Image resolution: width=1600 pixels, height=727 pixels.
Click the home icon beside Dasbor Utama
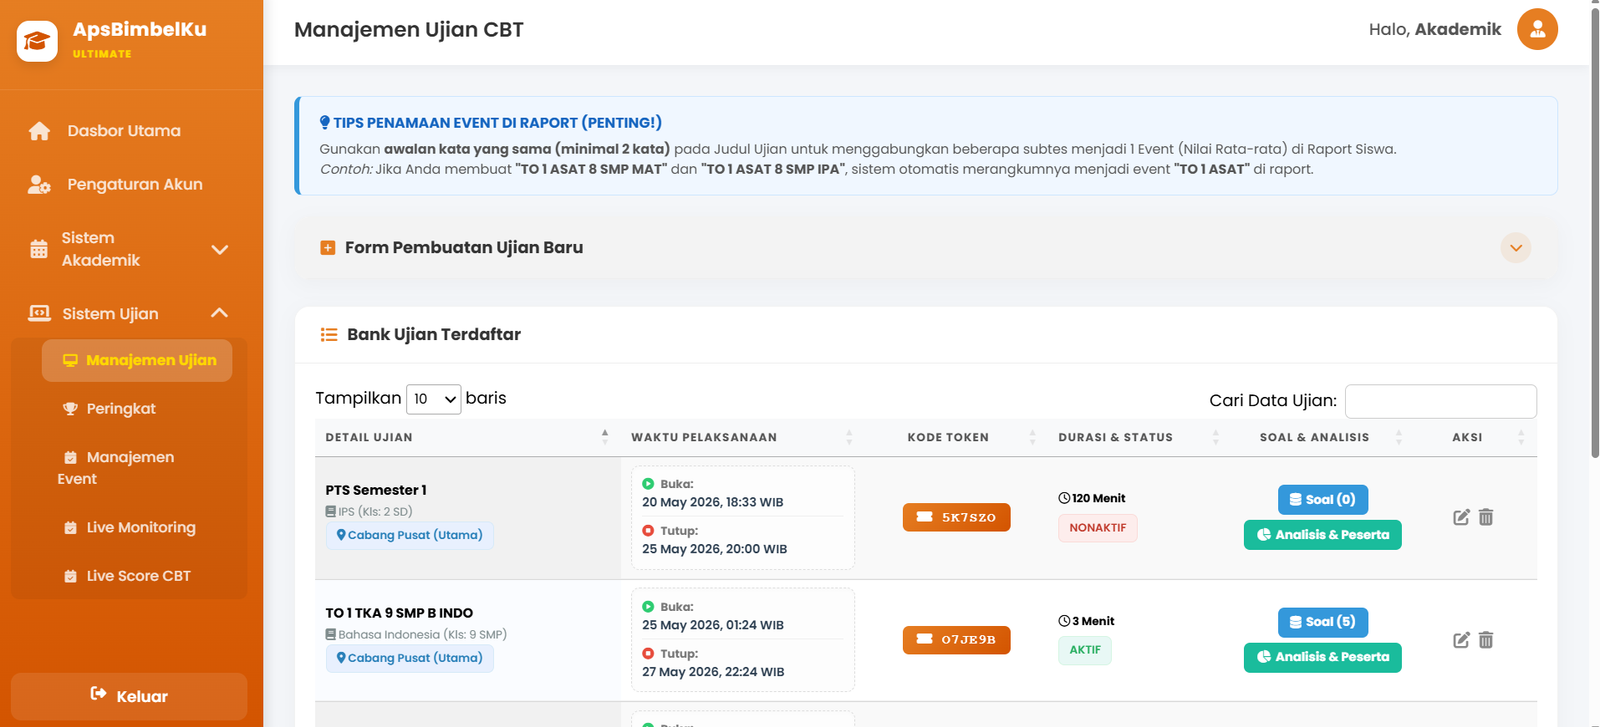(39, 131)
